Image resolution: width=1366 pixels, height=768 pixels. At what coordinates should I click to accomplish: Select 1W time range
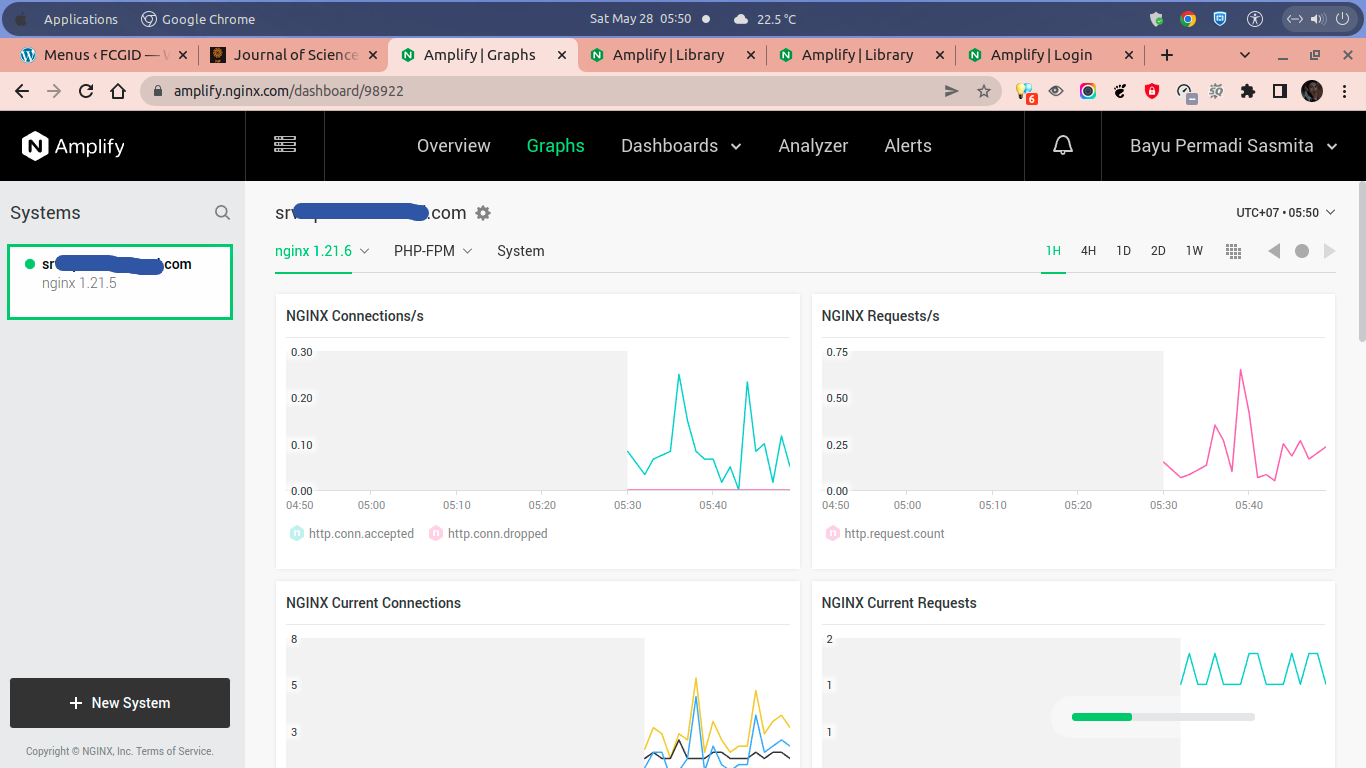(1194, 251)
